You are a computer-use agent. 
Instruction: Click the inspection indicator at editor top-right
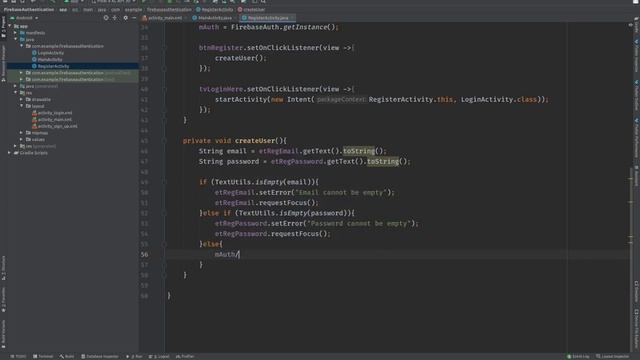point(630,25)
